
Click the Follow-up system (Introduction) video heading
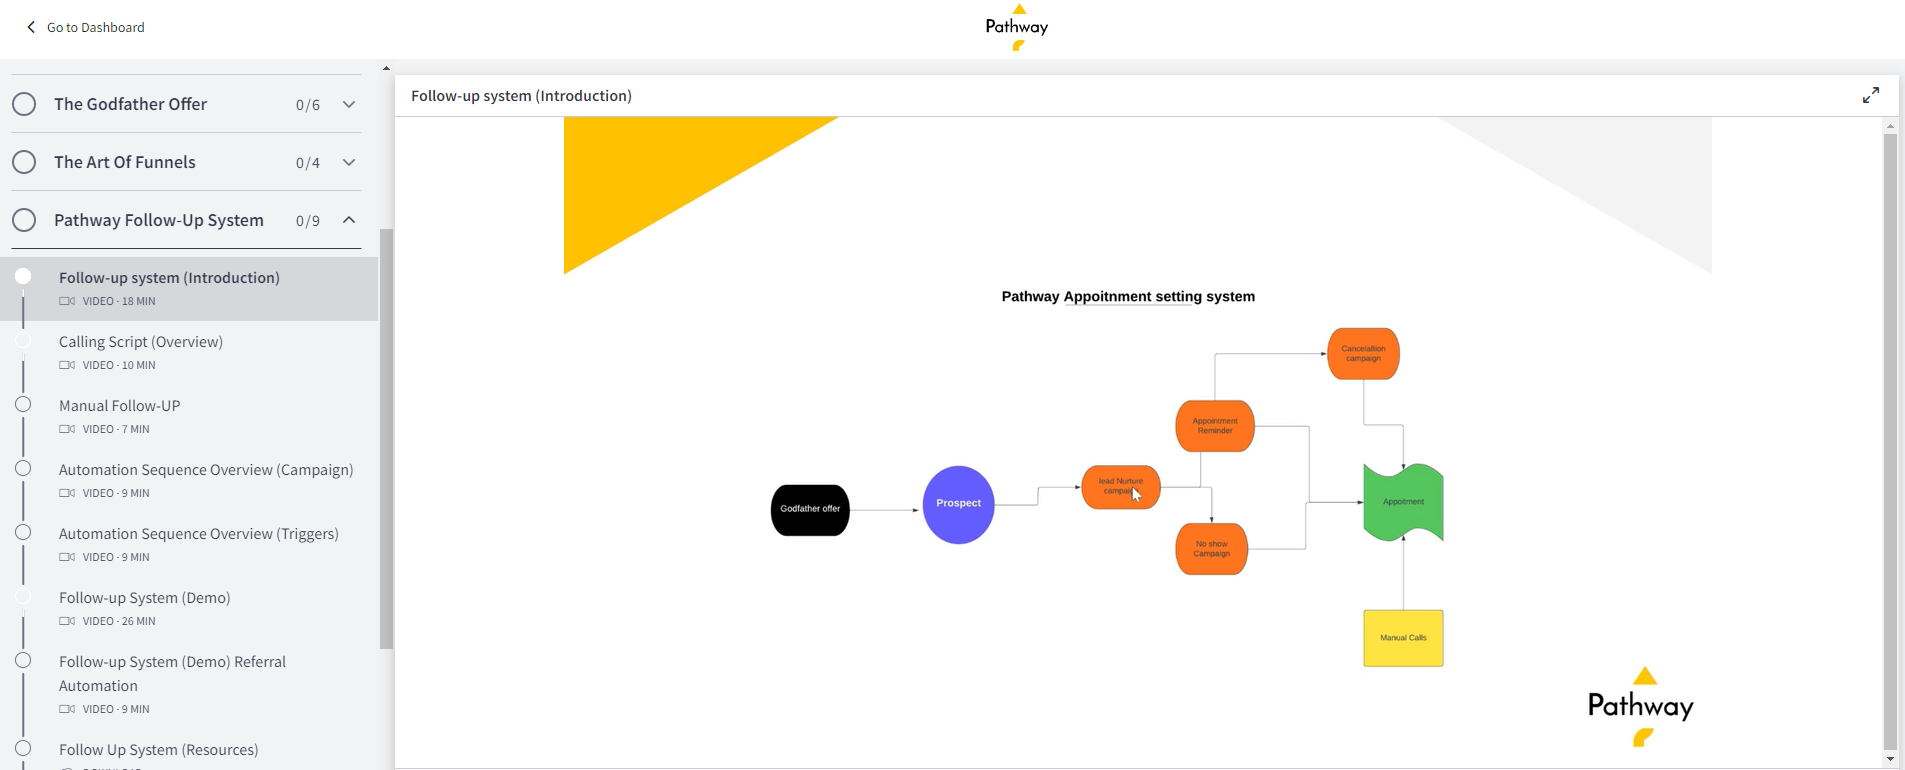(x=521, y=96)
